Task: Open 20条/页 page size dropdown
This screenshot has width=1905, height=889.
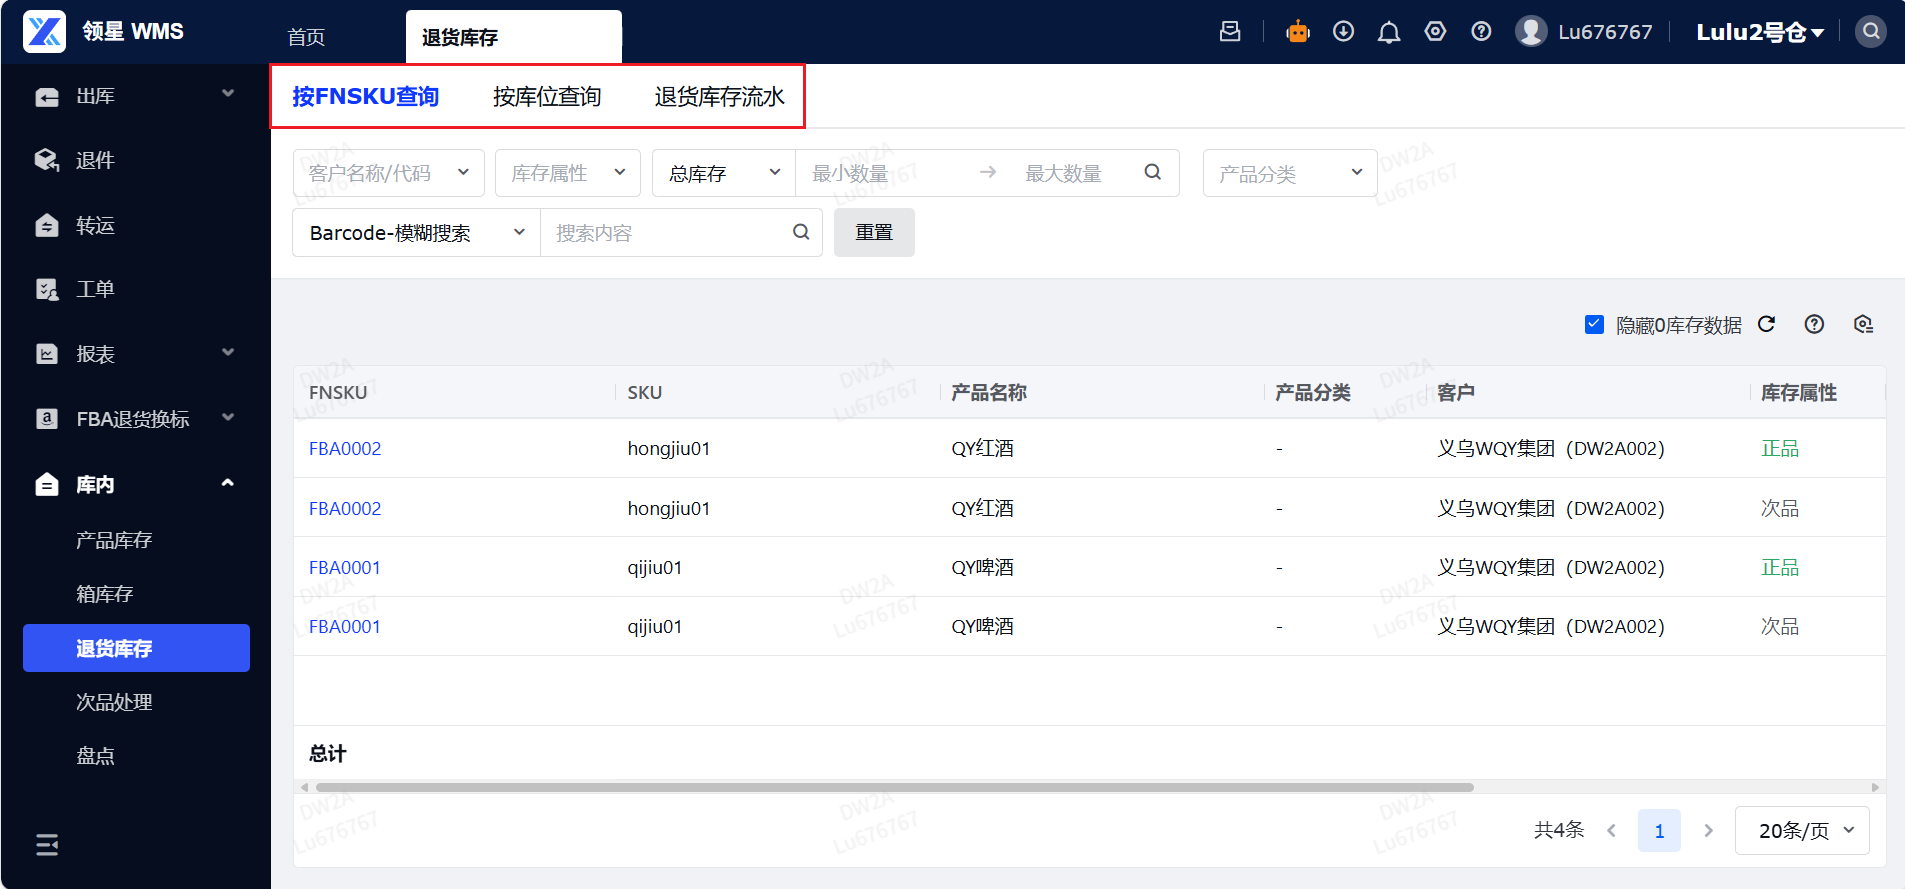Action: tap(1802, 831)
